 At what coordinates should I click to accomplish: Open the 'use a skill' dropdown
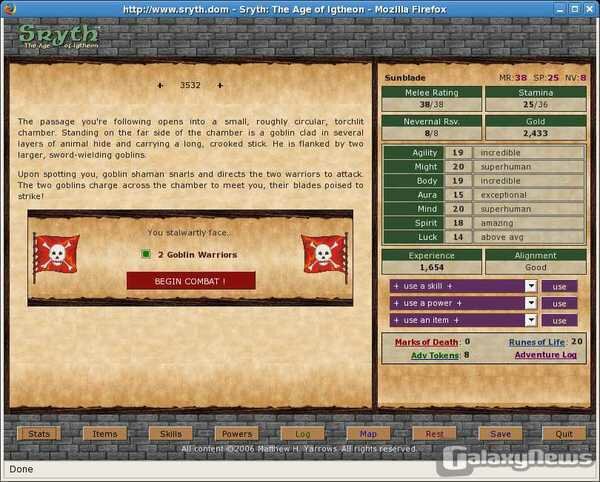click(463, 286)
